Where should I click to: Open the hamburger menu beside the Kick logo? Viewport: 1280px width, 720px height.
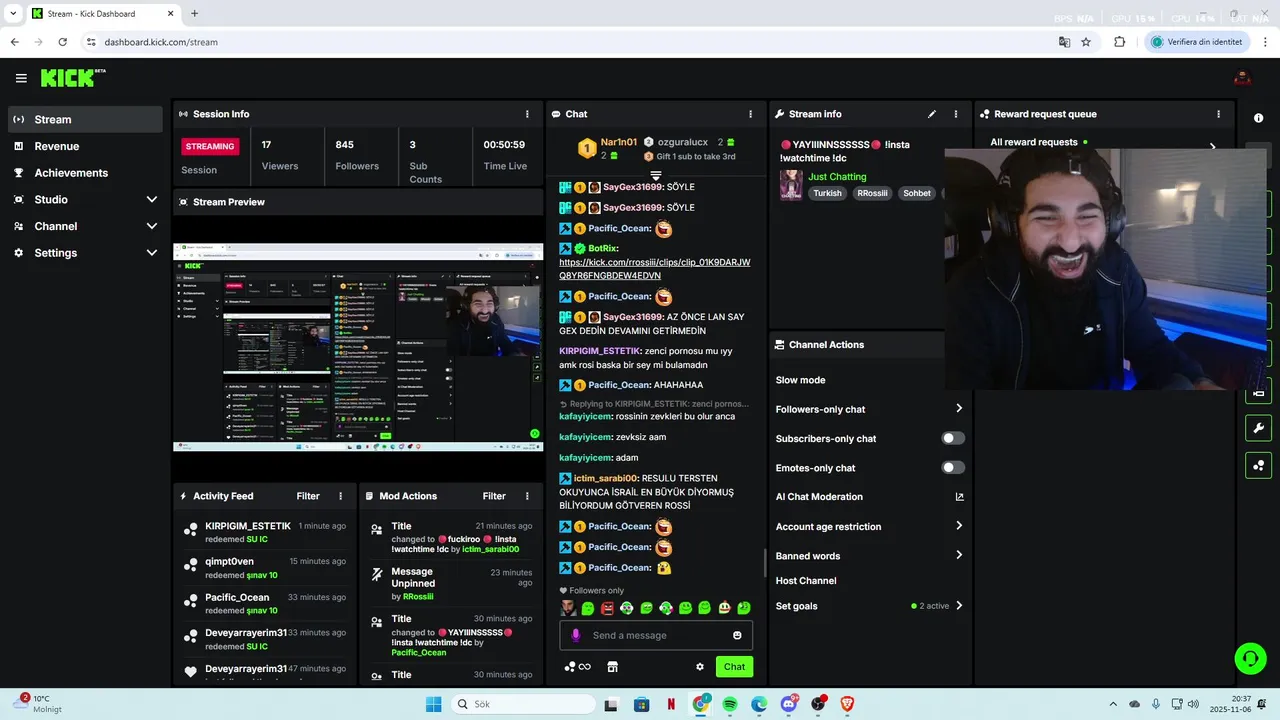click(21, 78)
